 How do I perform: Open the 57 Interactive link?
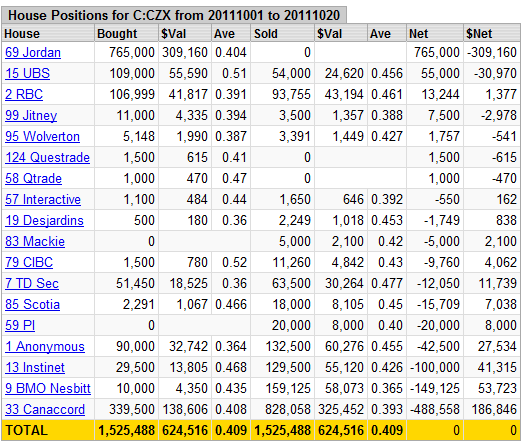coord(43,200)
